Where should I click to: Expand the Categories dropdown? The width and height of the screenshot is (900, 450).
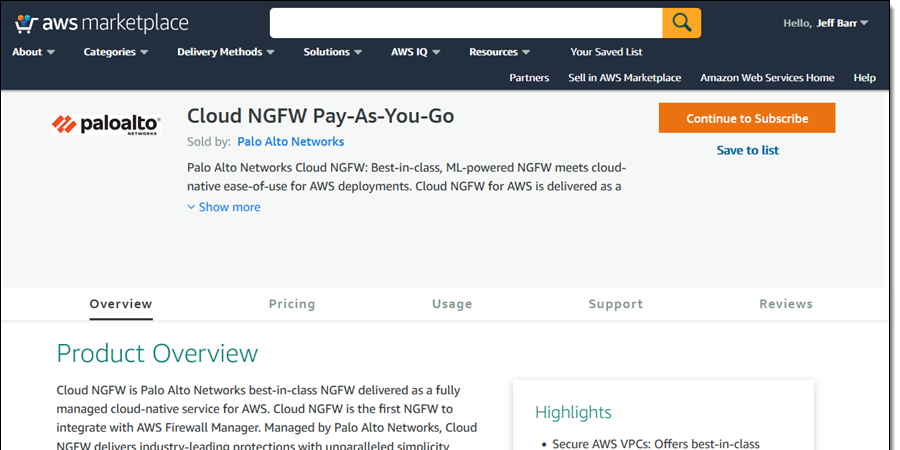point(116,52)
